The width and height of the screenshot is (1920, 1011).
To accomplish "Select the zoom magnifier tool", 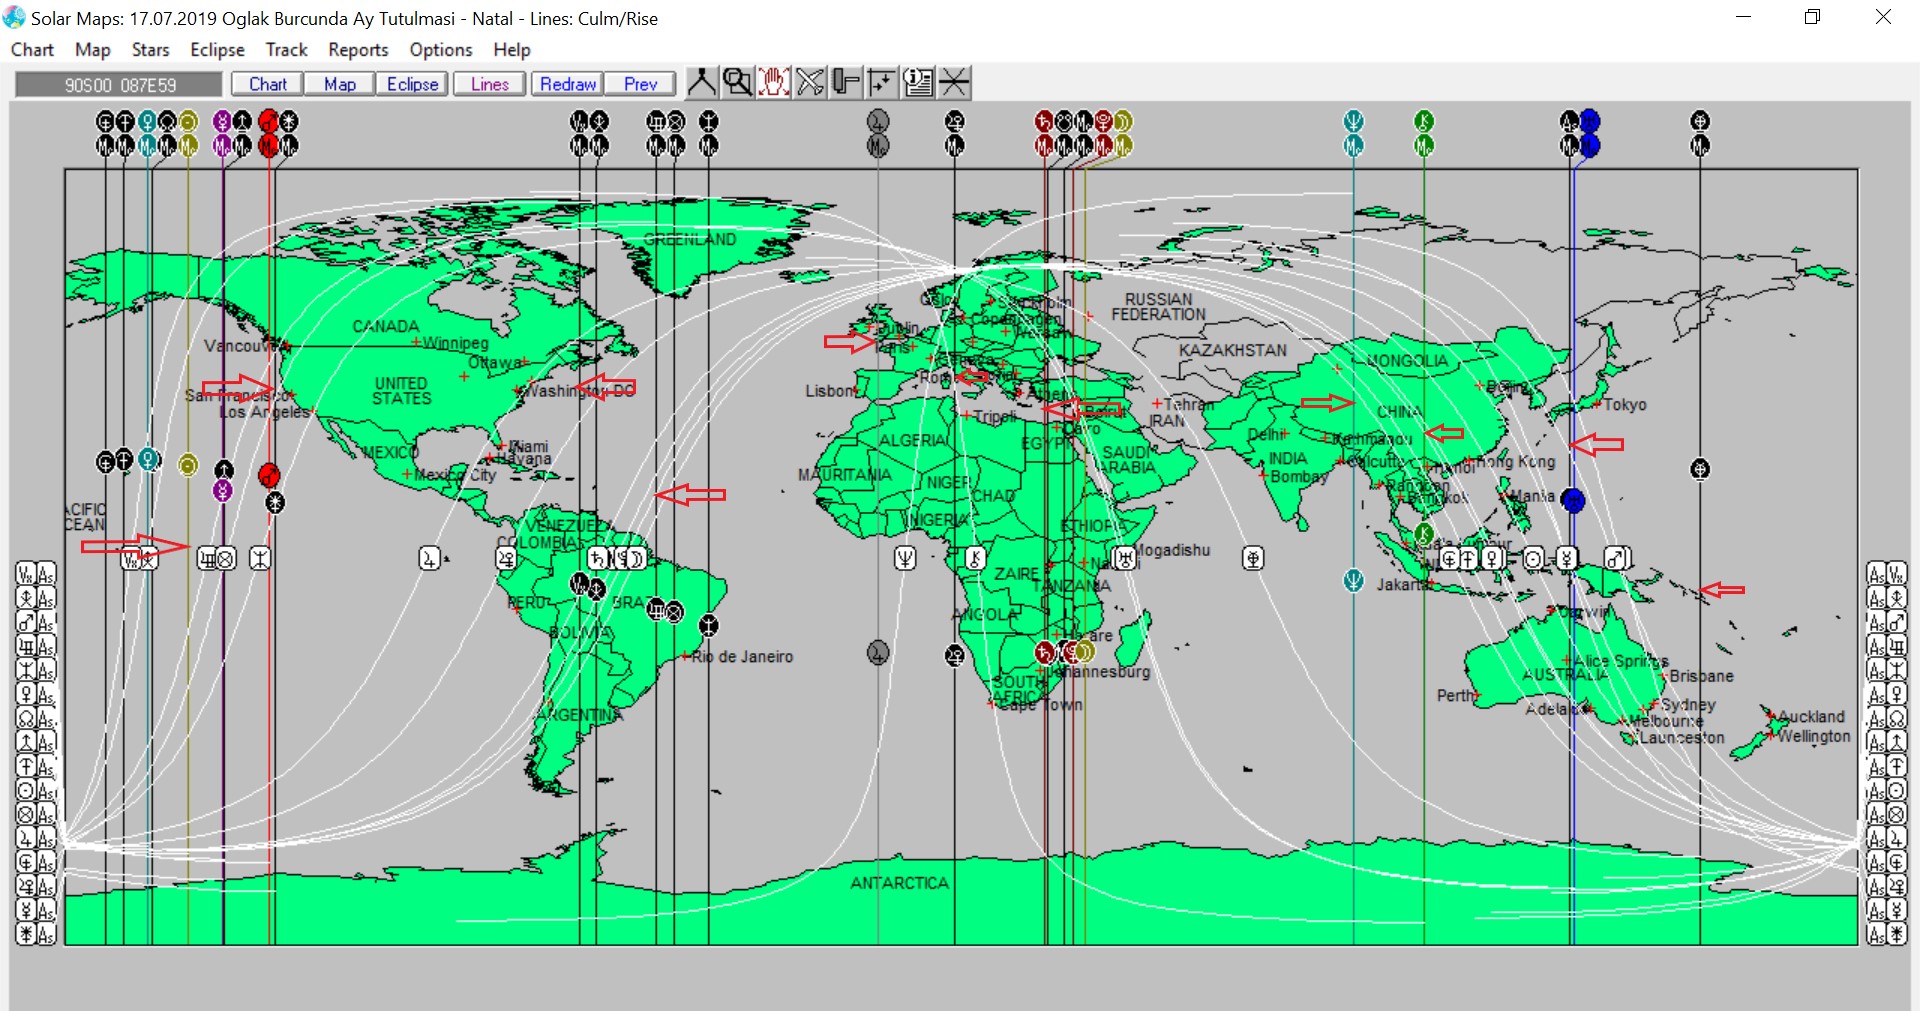I will [x=737, y=82].
